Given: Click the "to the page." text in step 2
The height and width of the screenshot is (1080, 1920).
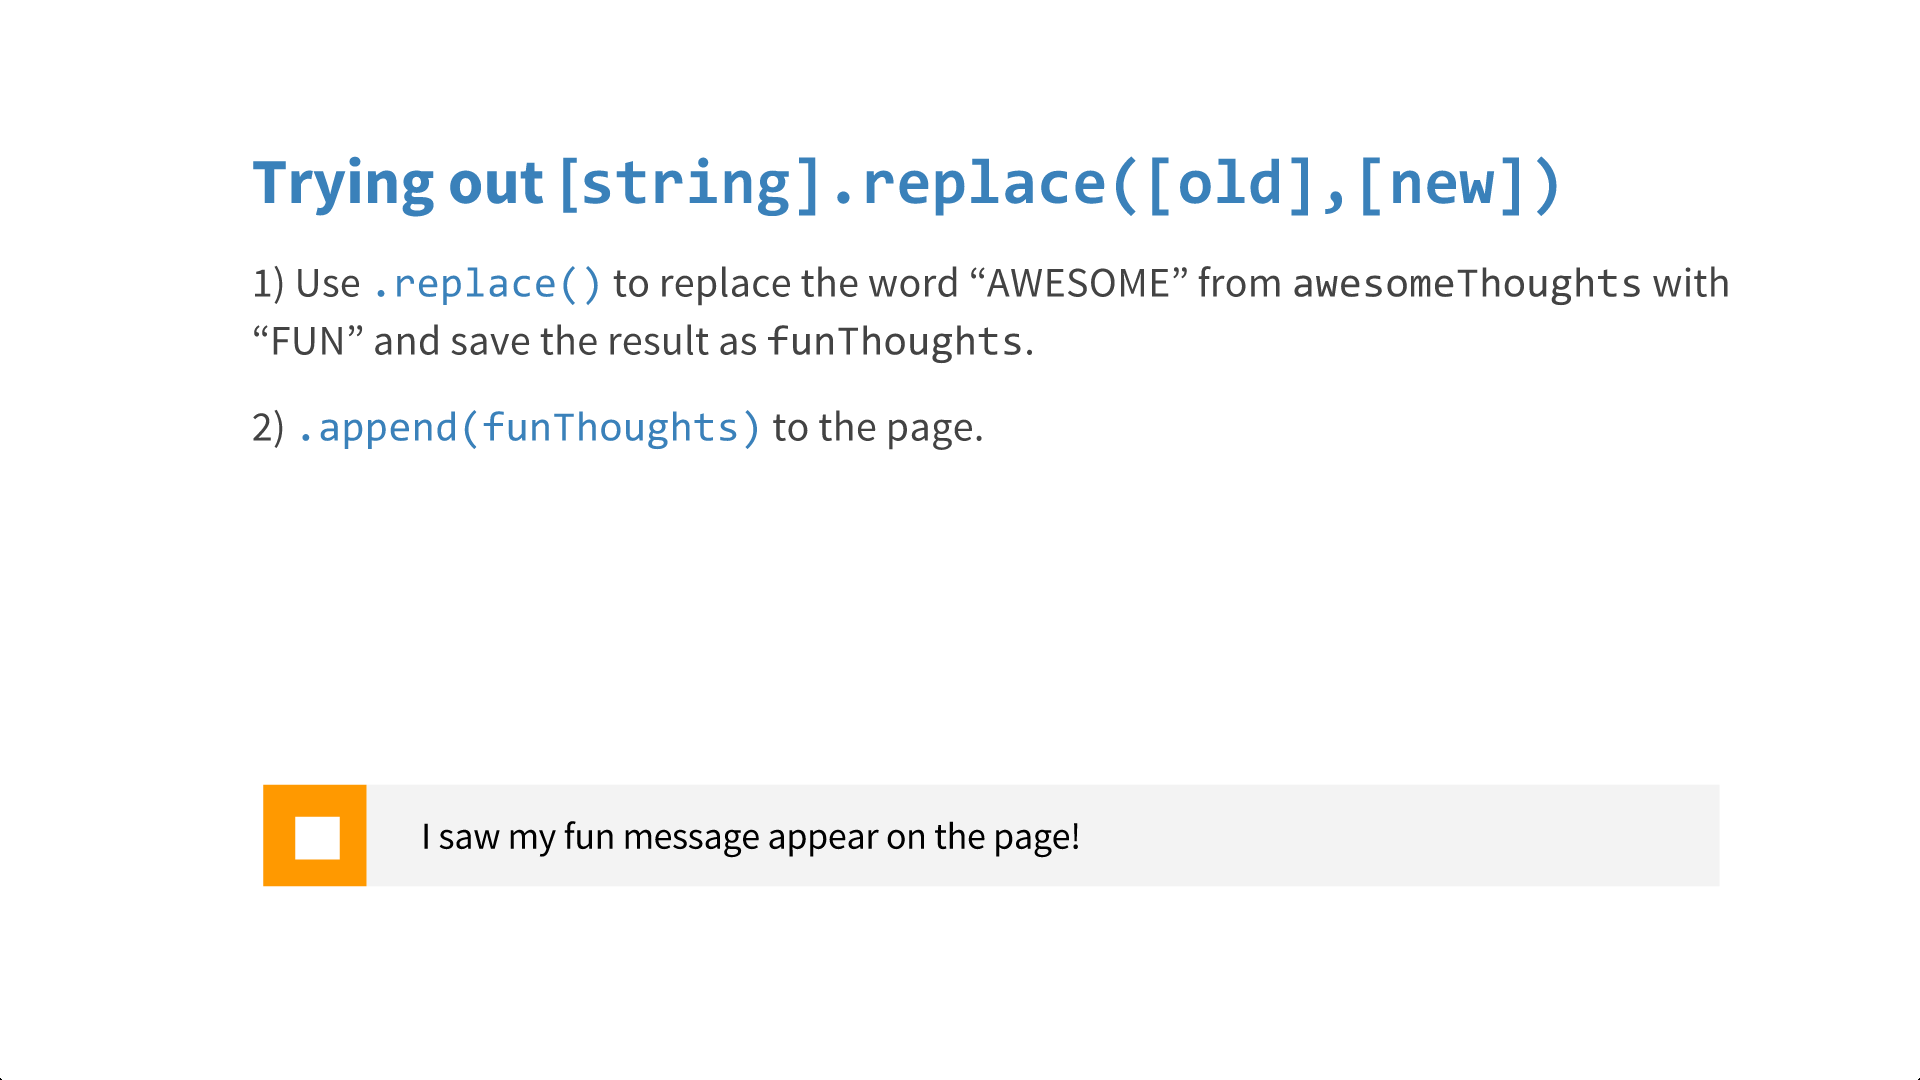Looking at the screenshot, I should [878, 428].
